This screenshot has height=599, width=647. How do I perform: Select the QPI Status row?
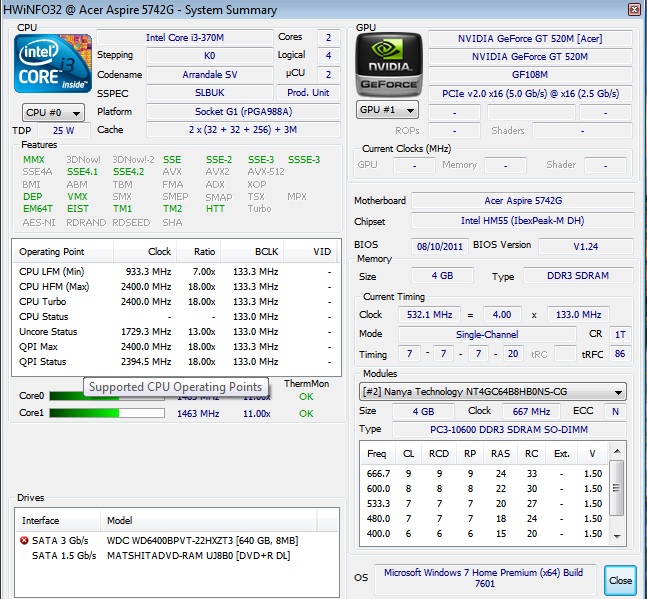pos(176,362)
